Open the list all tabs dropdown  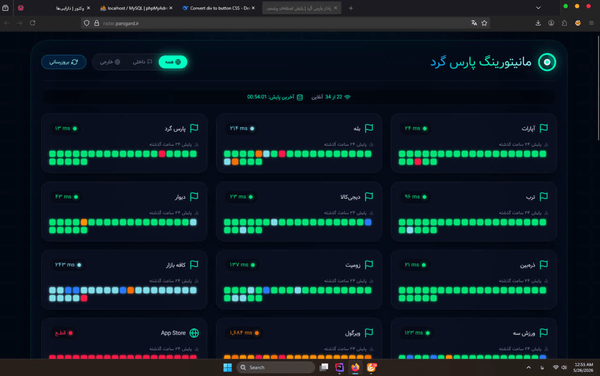[x=538, y=8]
